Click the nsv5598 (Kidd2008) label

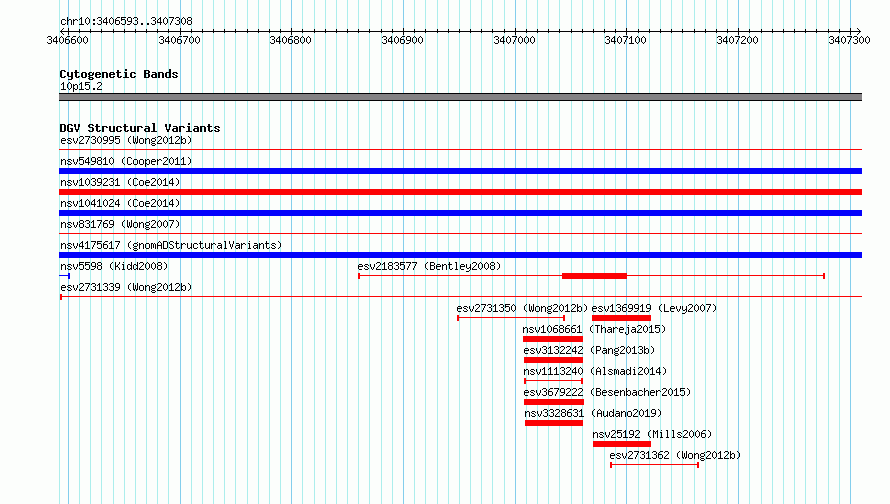(x=114, y=266)
